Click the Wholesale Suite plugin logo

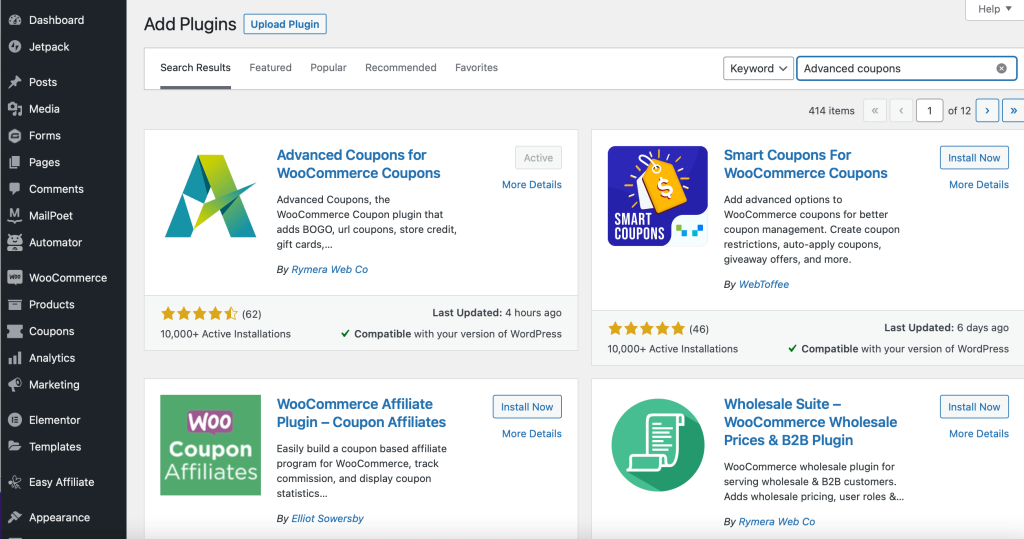coord(658,445)
